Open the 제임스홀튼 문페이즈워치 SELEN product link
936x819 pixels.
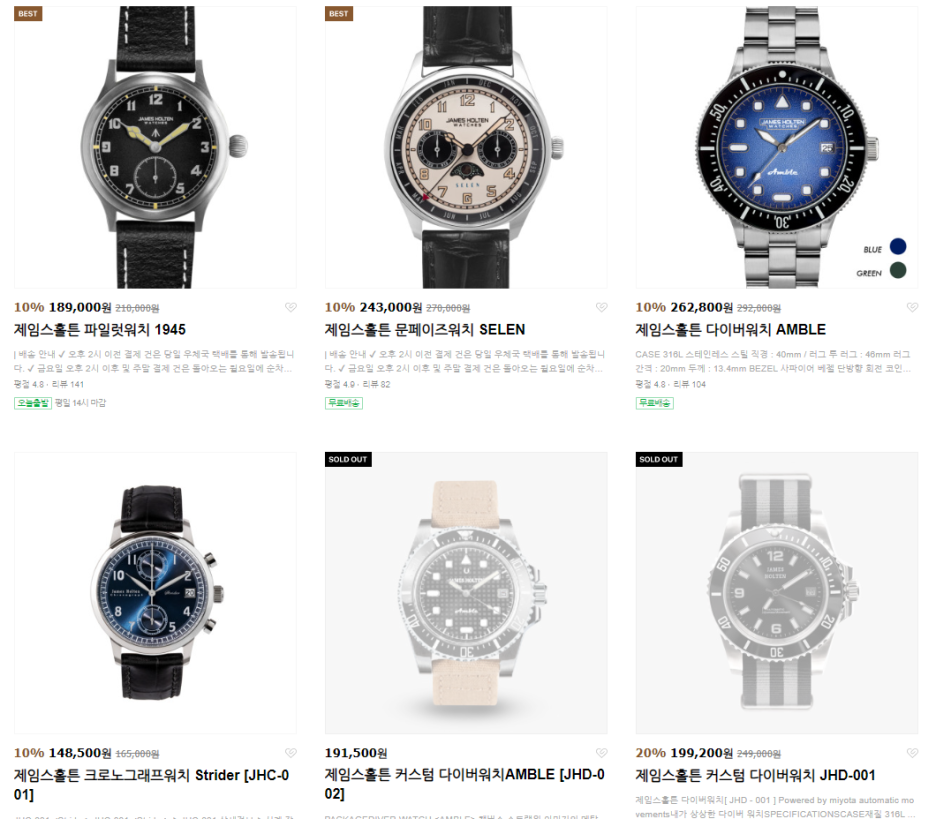pos(425,330)
